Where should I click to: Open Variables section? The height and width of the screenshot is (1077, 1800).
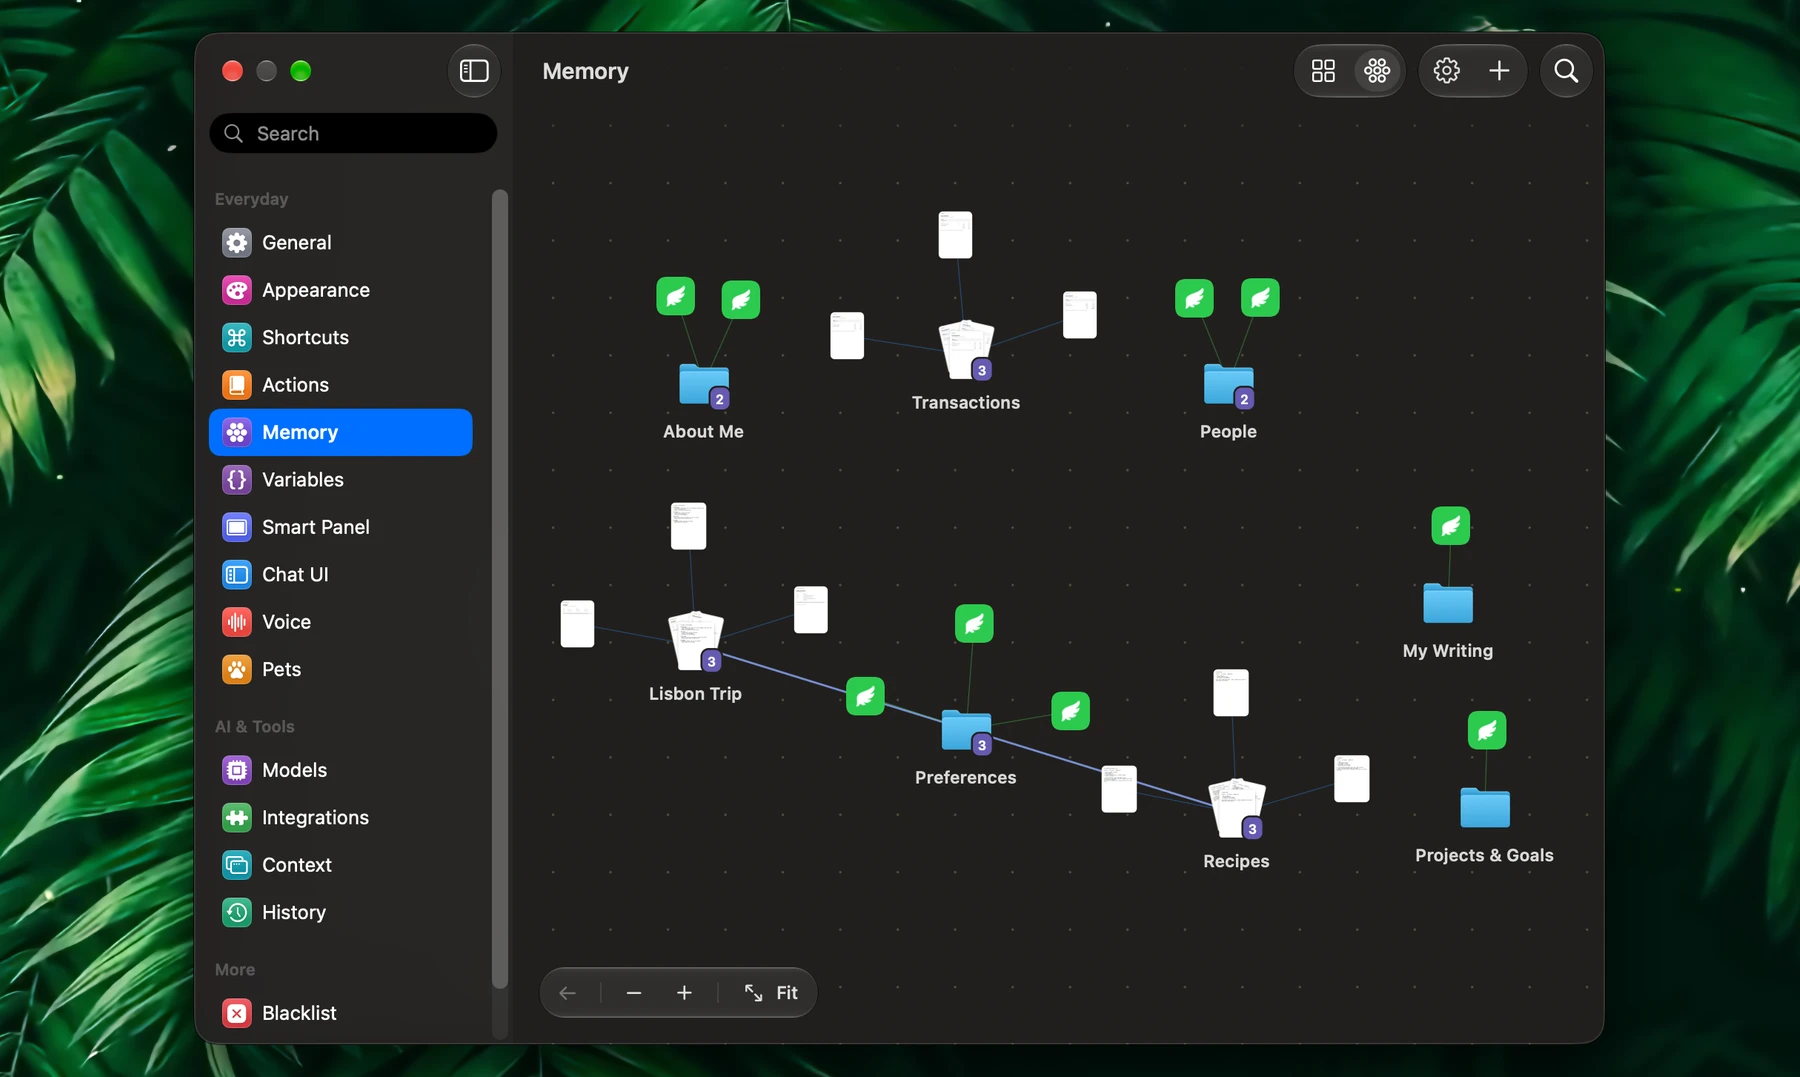341,480
